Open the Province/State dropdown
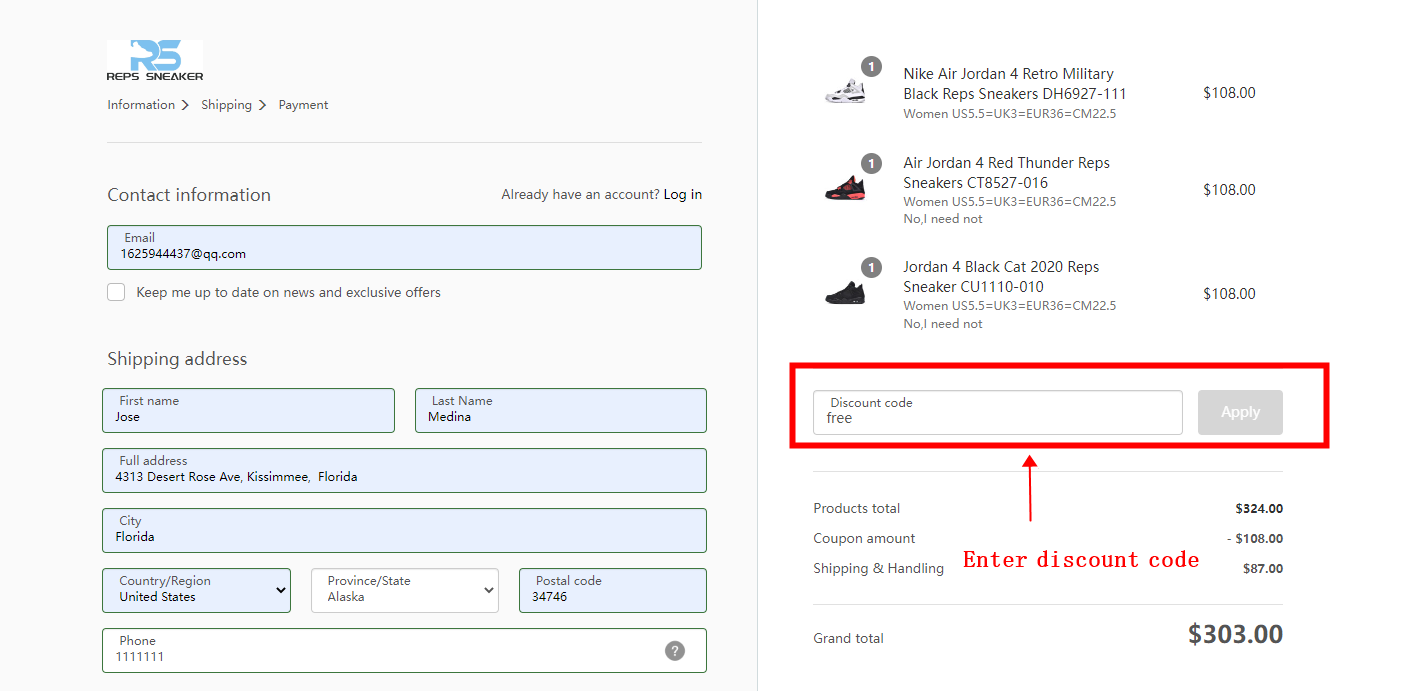1419x691 pixels. [x=405, y=590]
